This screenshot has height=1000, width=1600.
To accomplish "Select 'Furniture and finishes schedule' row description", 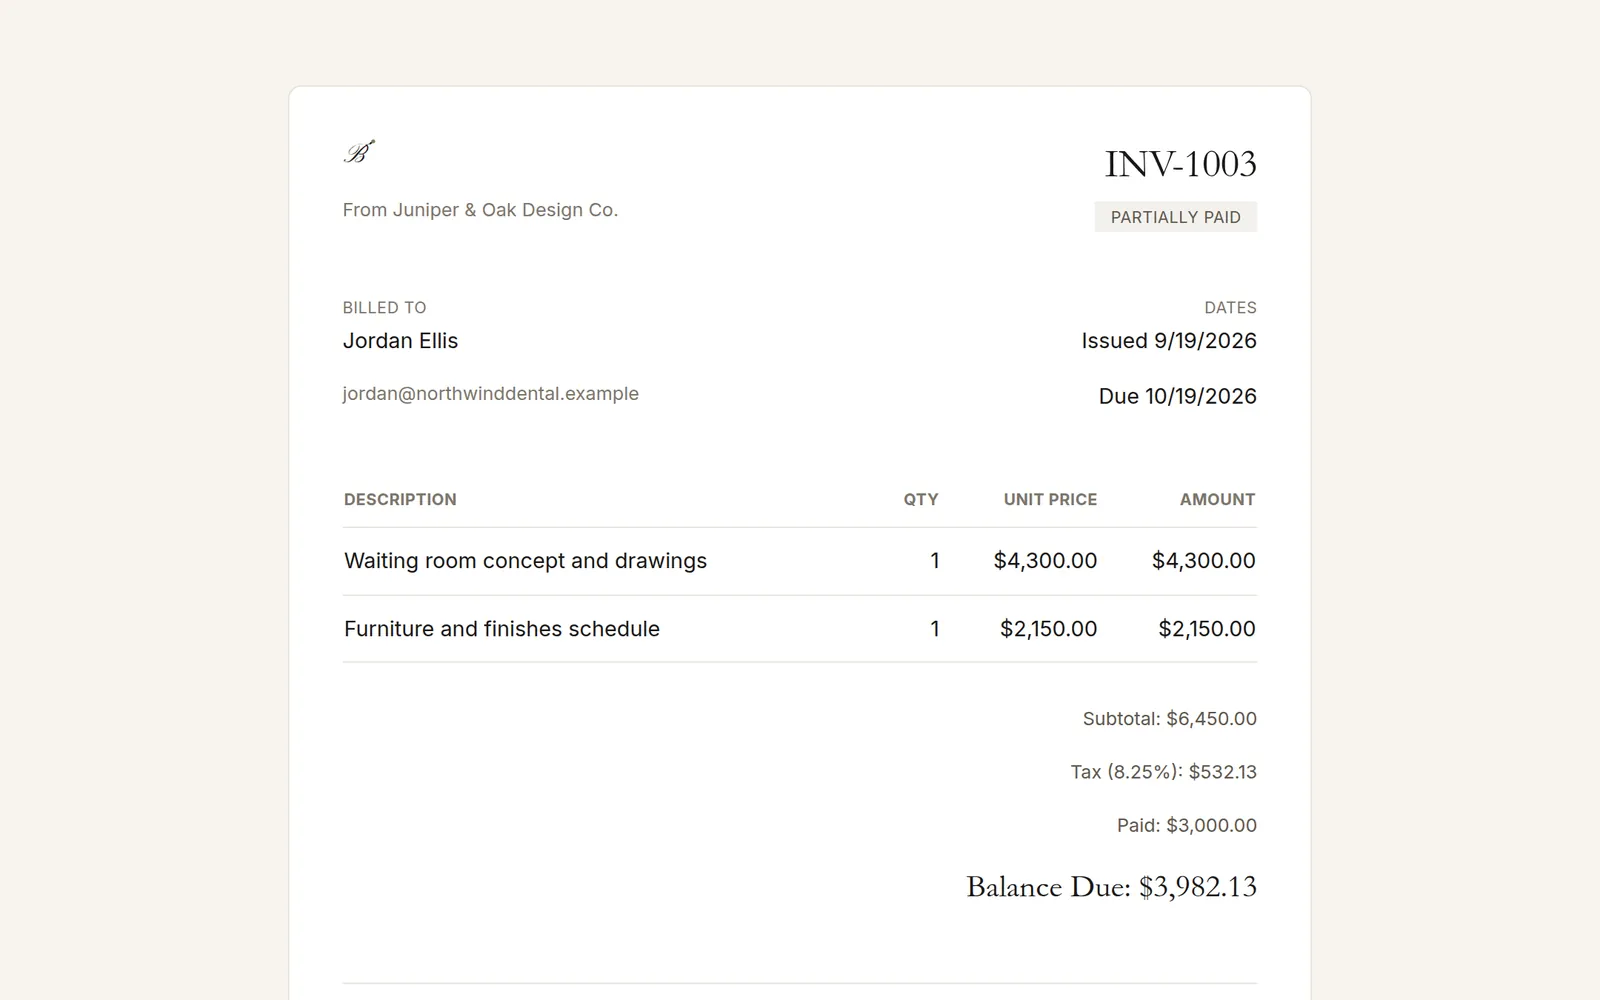I will [502, 629].
